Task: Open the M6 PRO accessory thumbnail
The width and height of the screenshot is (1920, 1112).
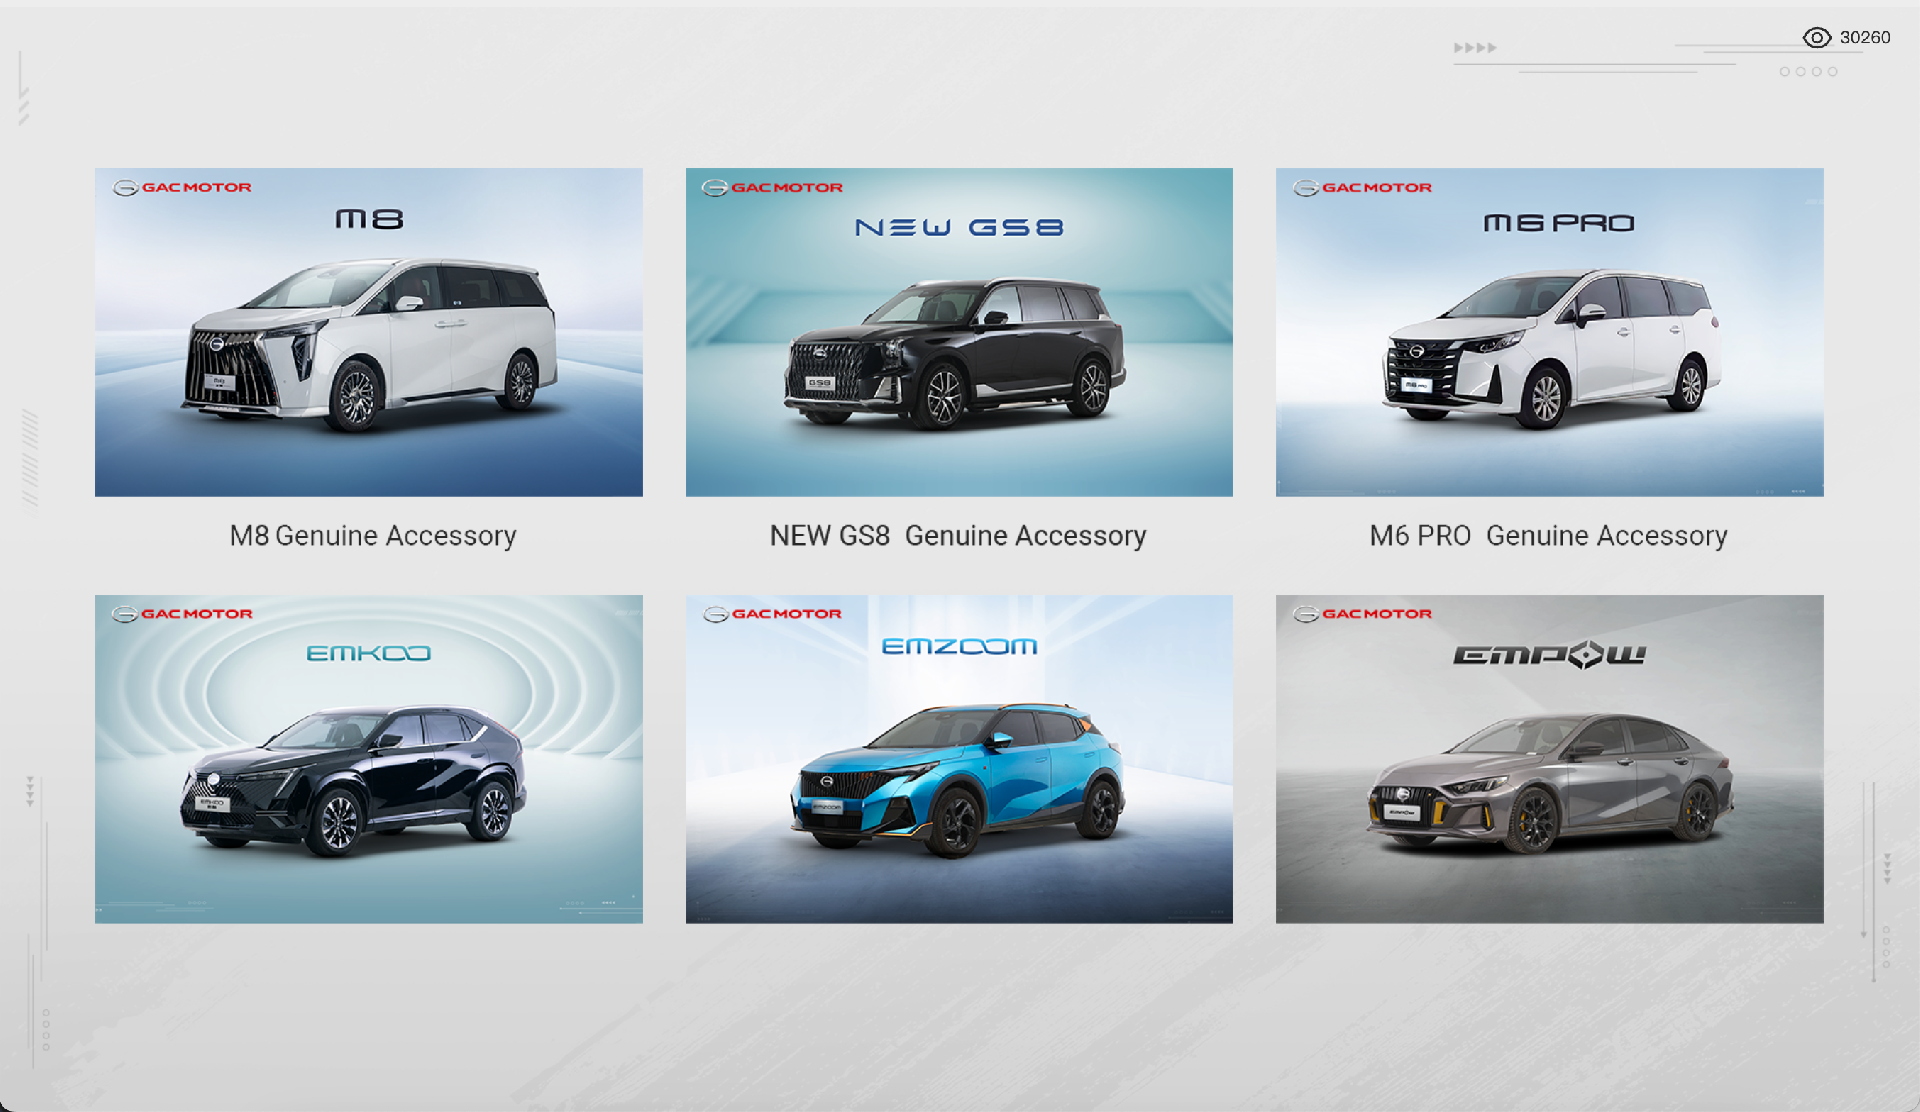Action: click(1549, 332)
